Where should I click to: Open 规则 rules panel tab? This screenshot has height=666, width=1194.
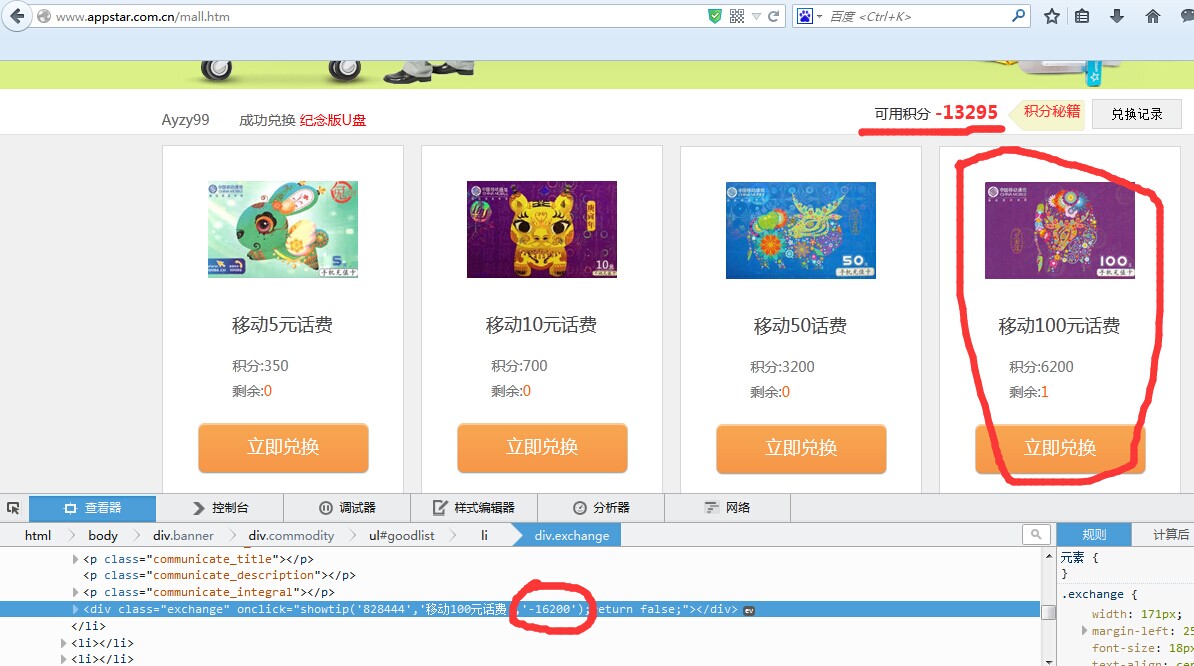pyautogui.click(x=1093, y=535)
